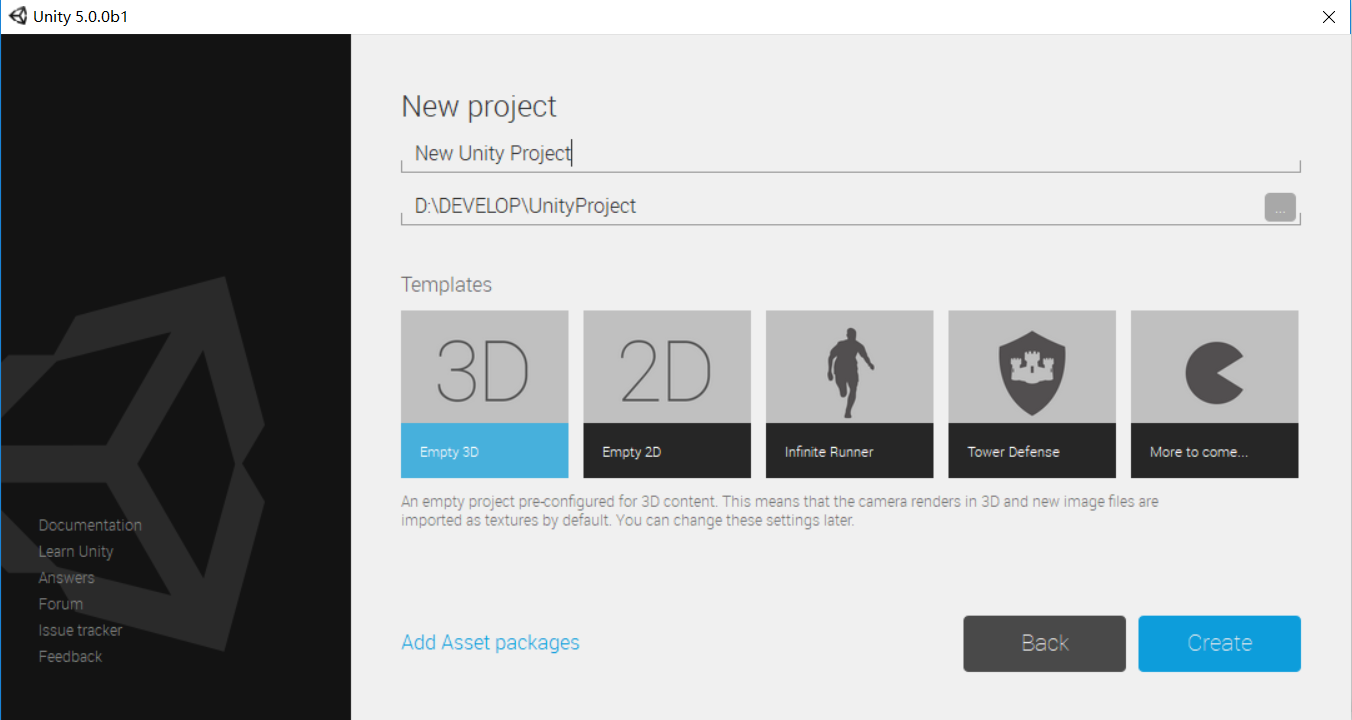Image resolution: width=1352 pixels, height=720 pixels.
Task: Click the More to come... label bar
Action: [1214, 451]
